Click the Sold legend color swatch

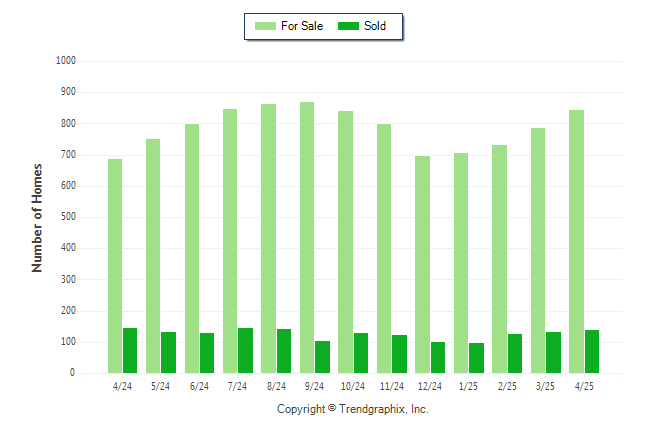348,26
